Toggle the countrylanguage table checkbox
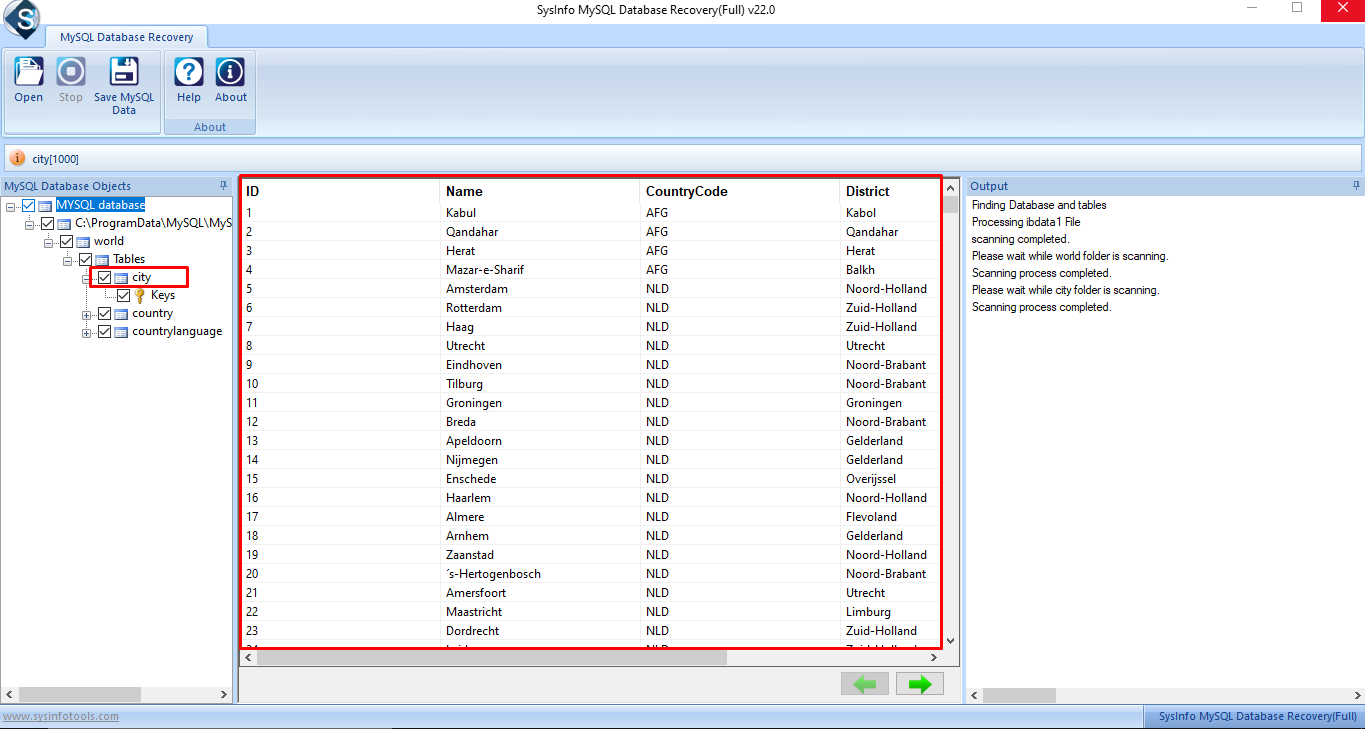This screenshot has width=1365, height=729. point(105,332)
